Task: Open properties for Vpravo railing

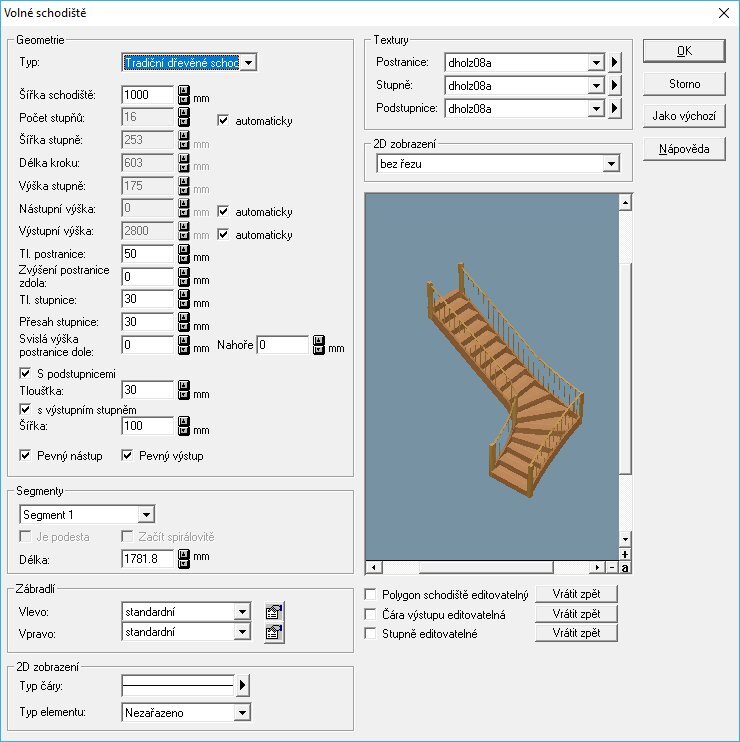Action: pos(273,632)
